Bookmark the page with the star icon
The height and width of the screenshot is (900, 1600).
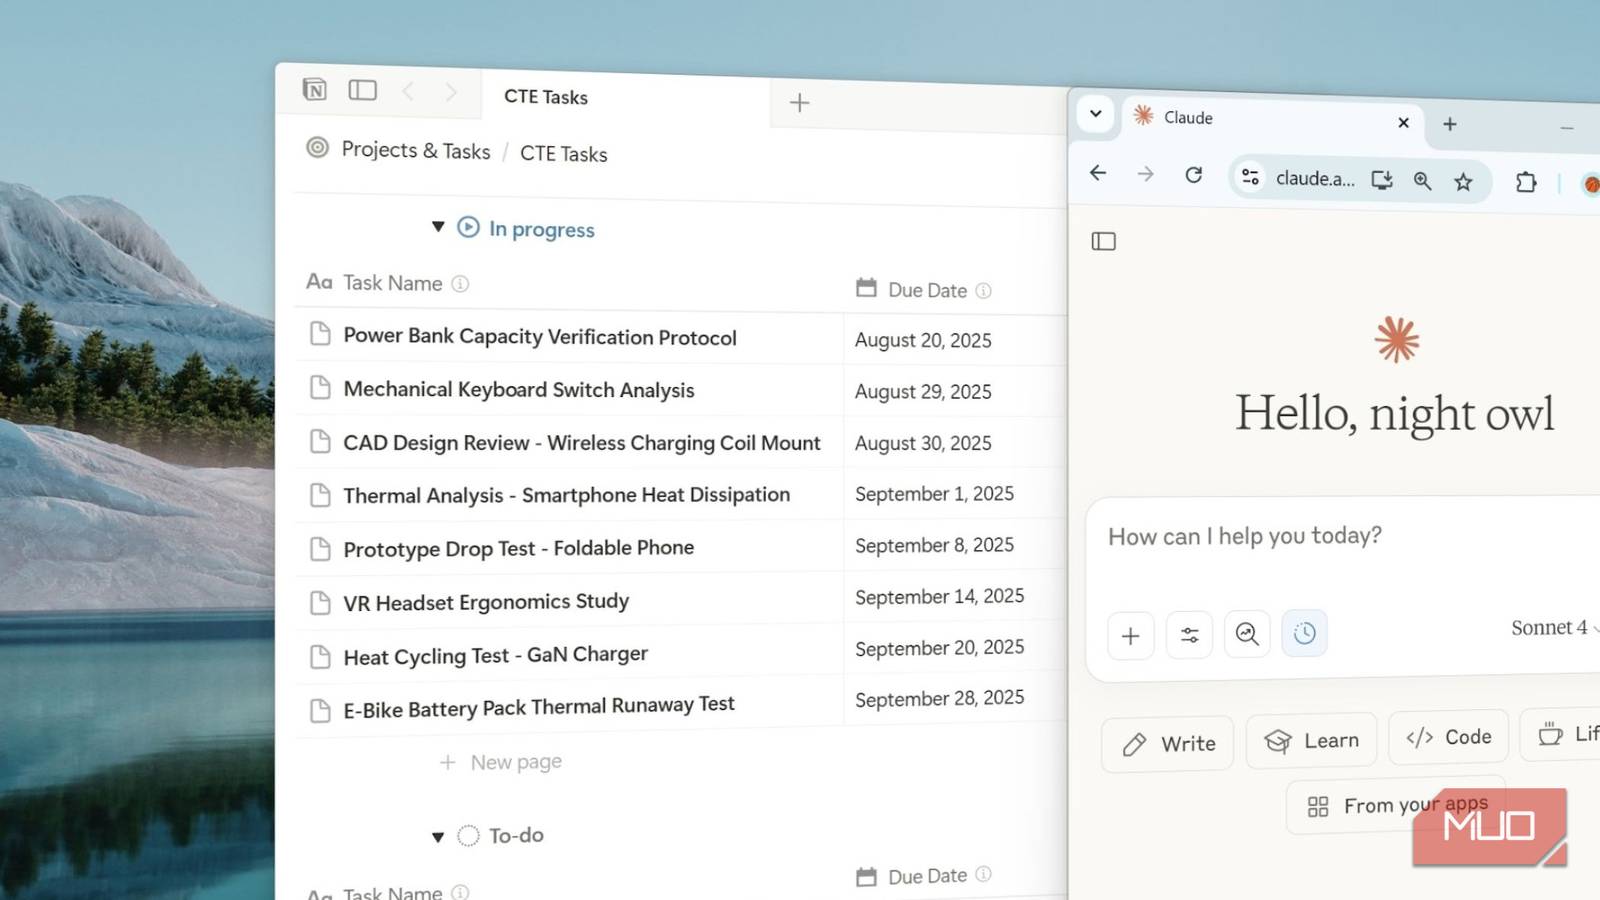(x=1464, y=181)
